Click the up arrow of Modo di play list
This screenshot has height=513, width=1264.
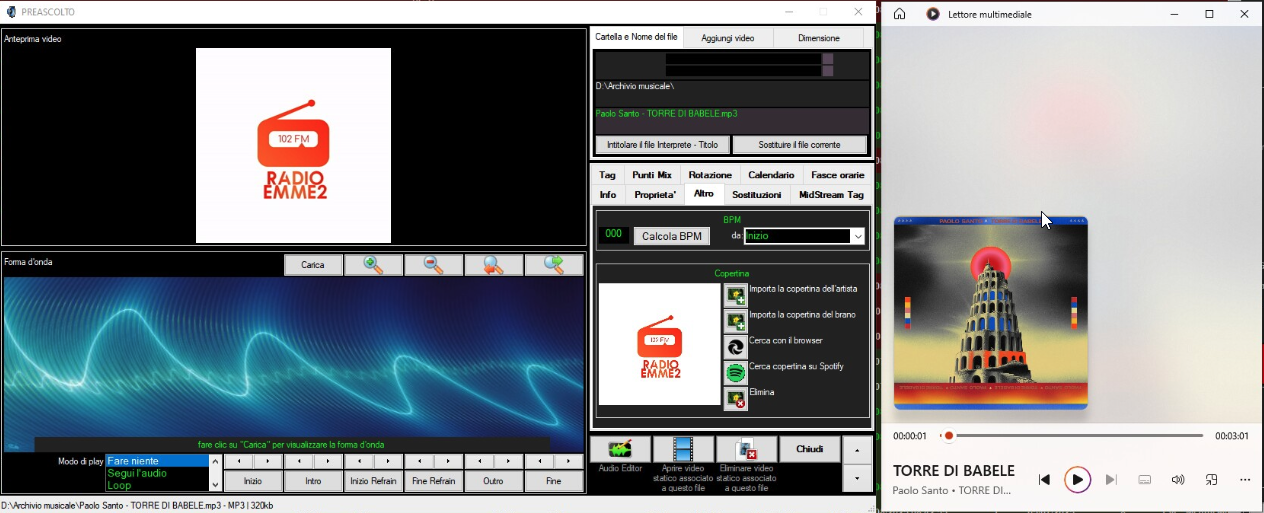coord(215,461)
